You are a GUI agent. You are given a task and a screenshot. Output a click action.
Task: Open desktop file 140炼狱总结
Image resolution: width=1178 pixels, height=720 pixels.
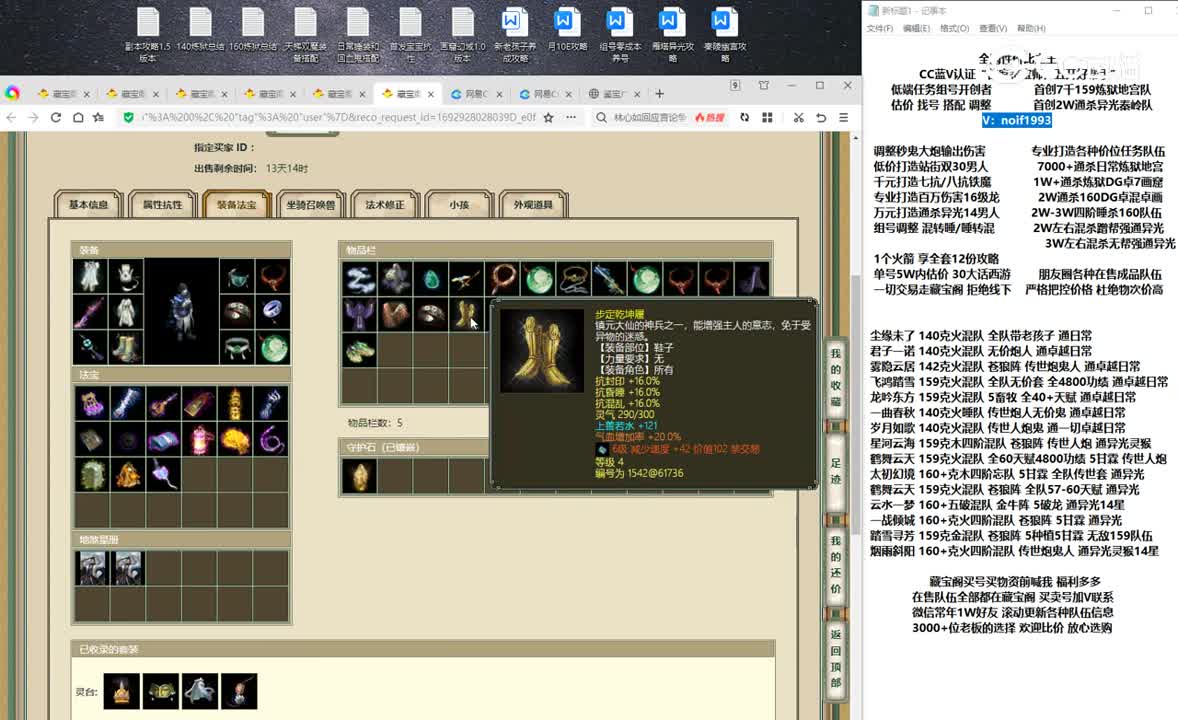pyautogui.click(x=200, y=30)
